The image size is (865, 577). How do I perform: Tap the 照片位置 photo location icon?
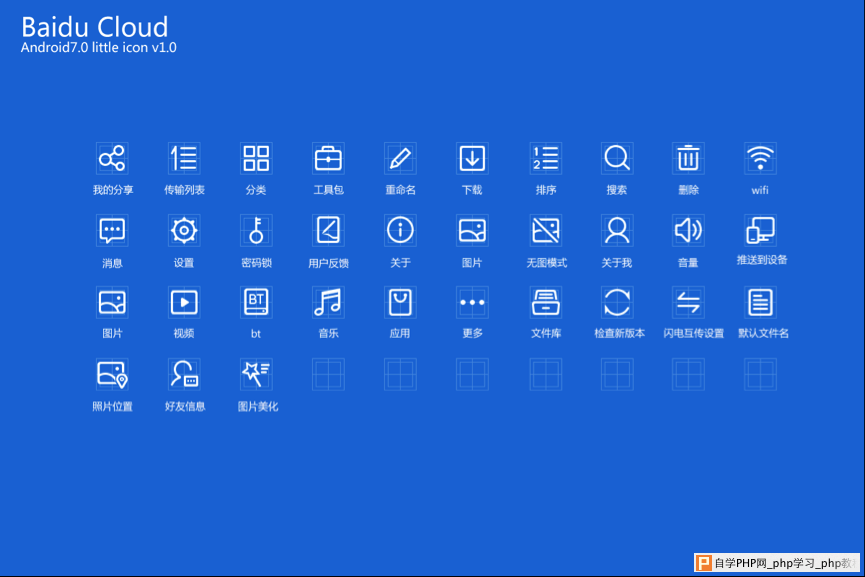tap(112, 375)
